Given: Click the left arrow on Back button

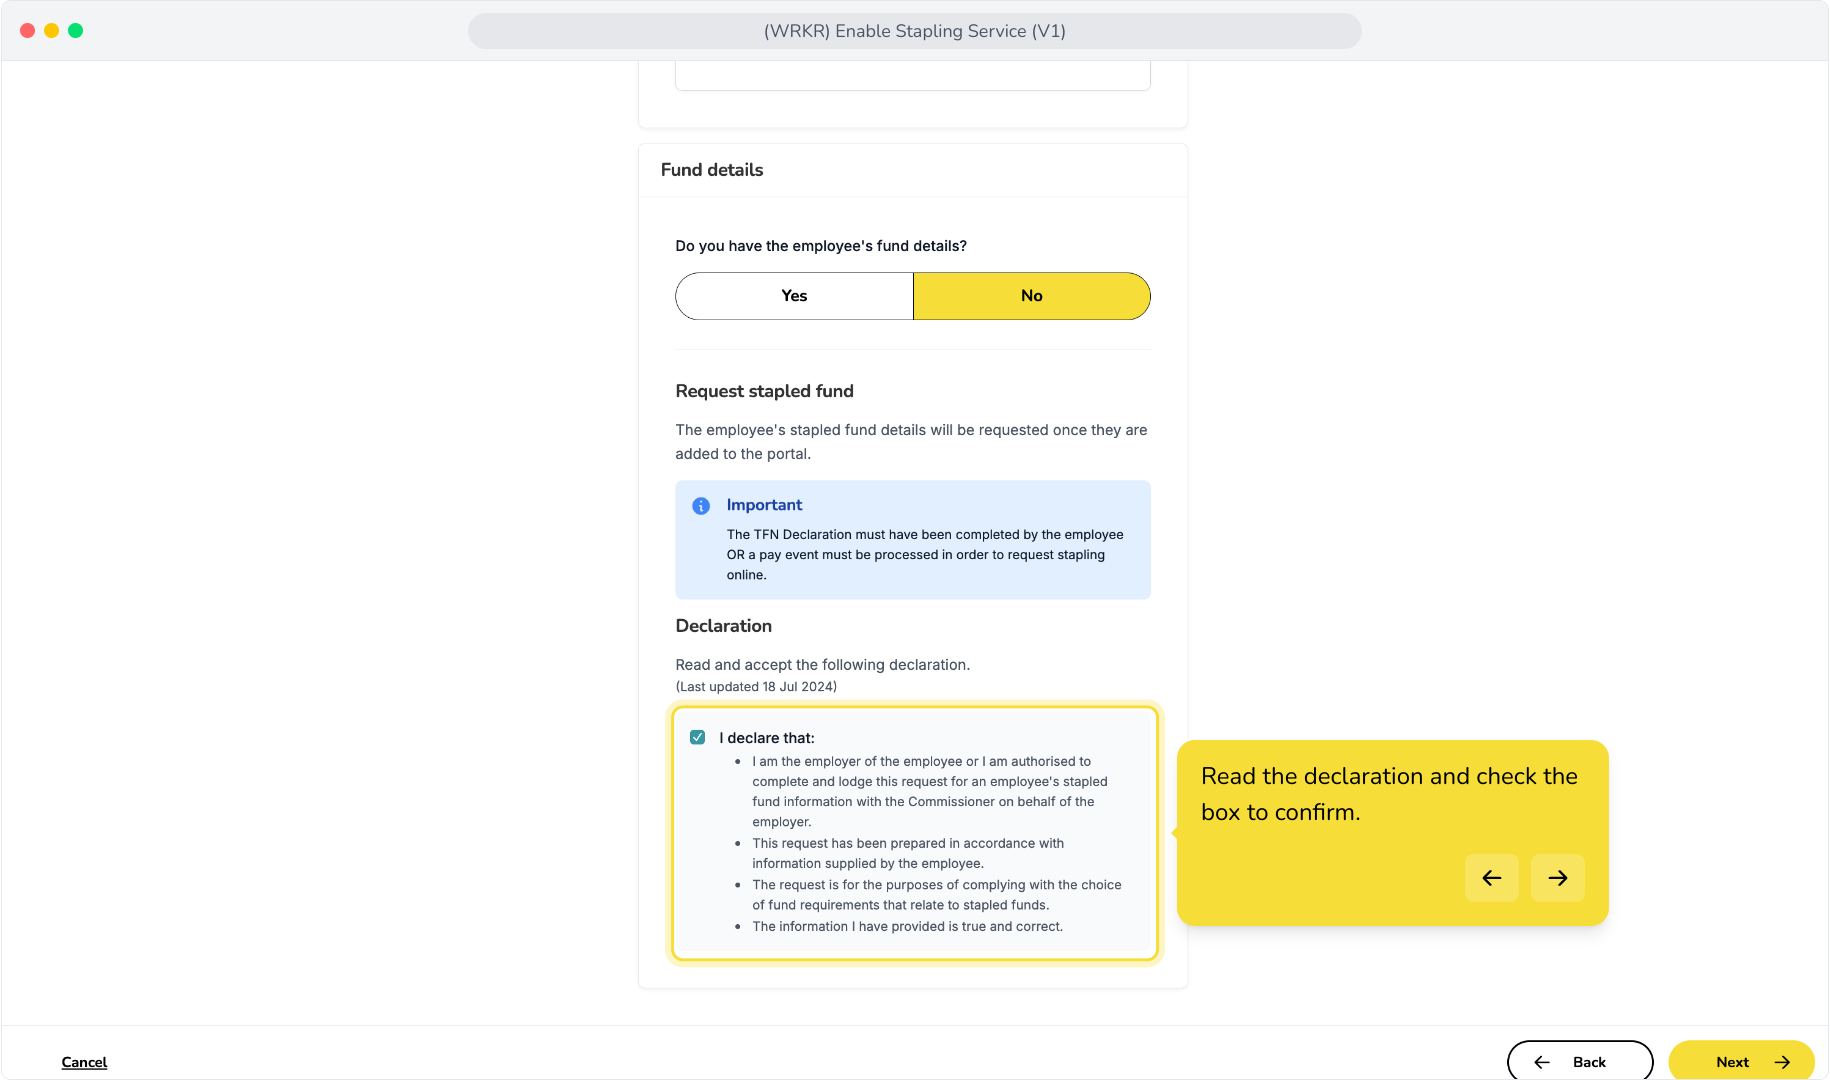Looking at the screenshot, I should [1542, 1062].
